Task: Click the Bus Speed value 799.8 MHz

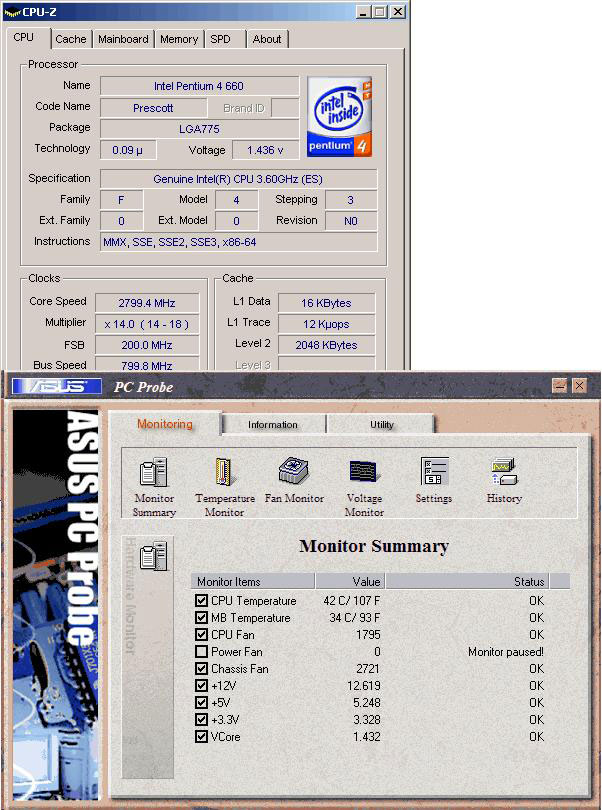Action: (x=147, y=364)
